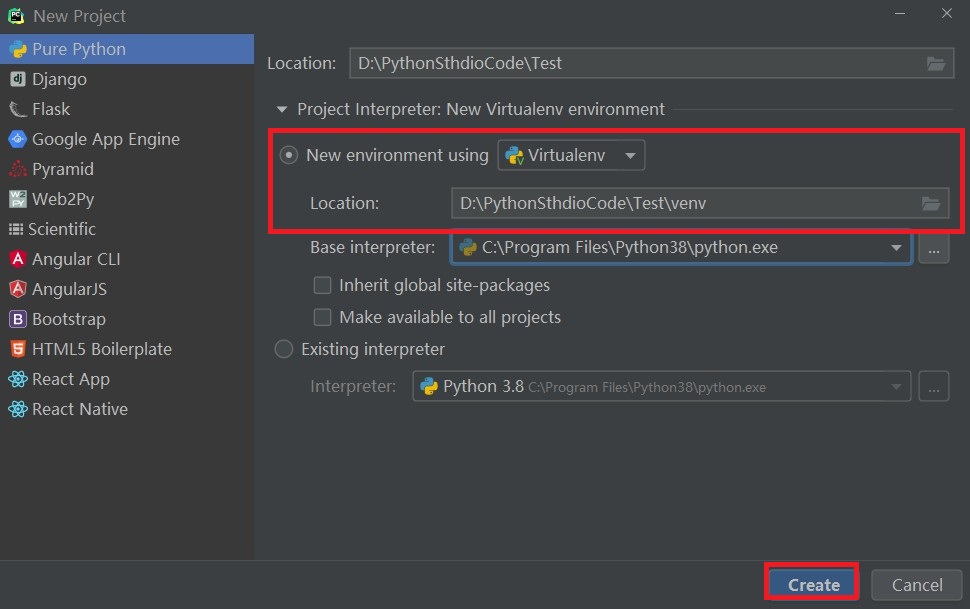Choose the HTML5 Boilerplate icon
Image resolution: width=970 pixels, height=609 pixels.
tap(17, 349)
